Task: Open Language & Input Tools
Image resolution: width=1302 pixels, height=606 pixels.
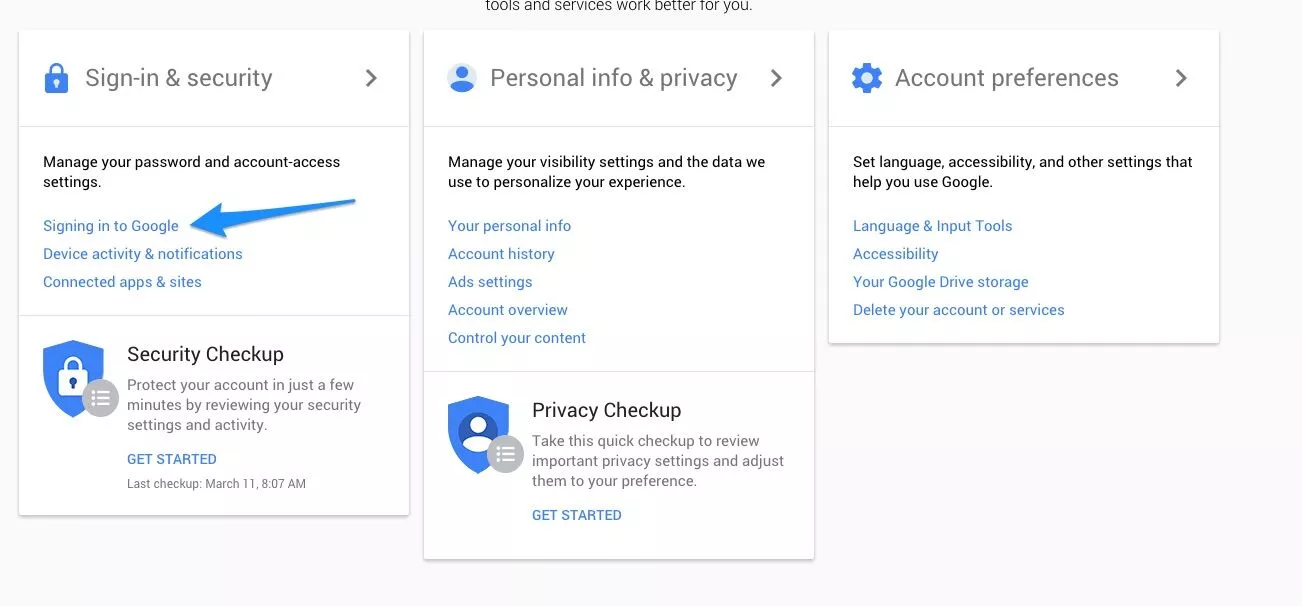Action: tap(933, 226)
